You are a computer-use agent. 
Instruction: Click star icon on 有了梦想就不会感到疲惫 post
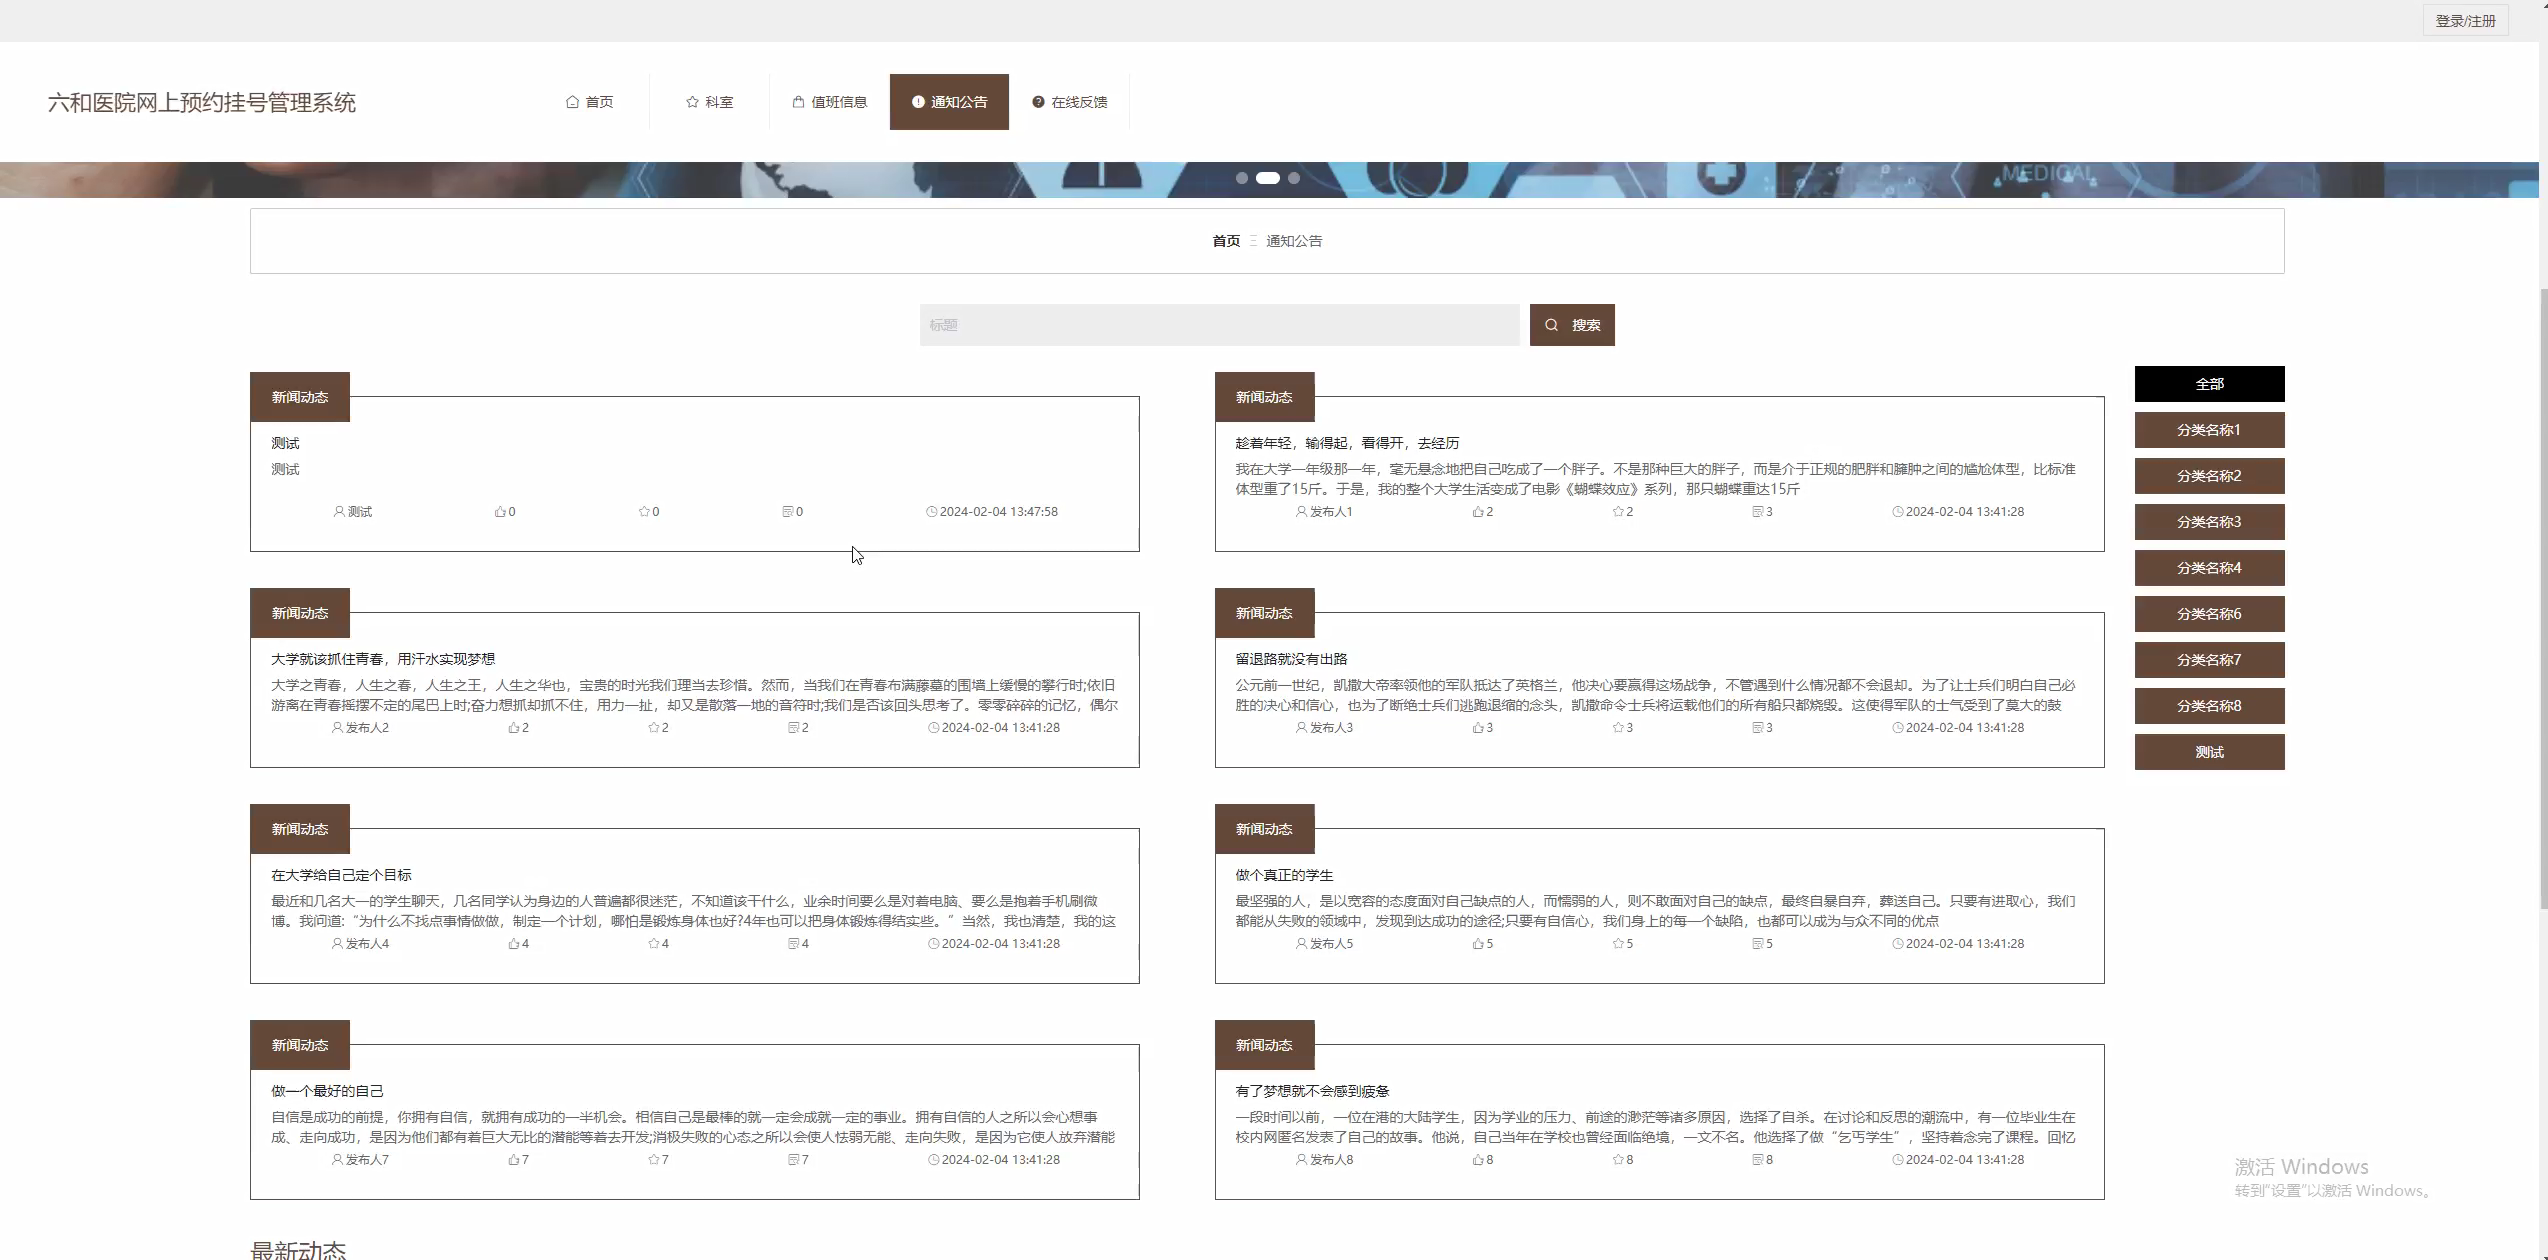point(1618,1160)
